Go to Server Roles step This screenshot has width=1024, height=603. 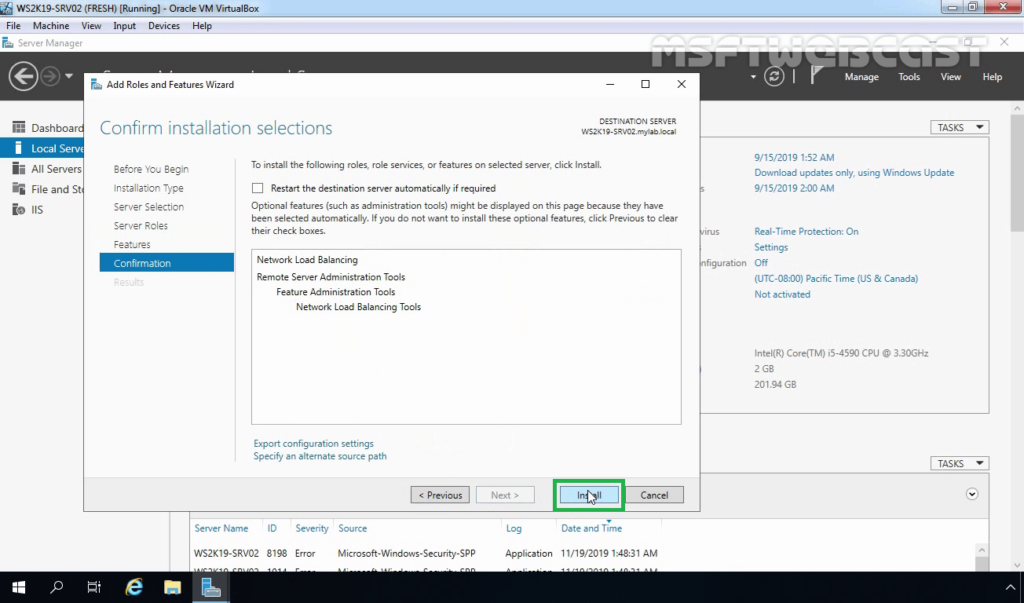140,226
